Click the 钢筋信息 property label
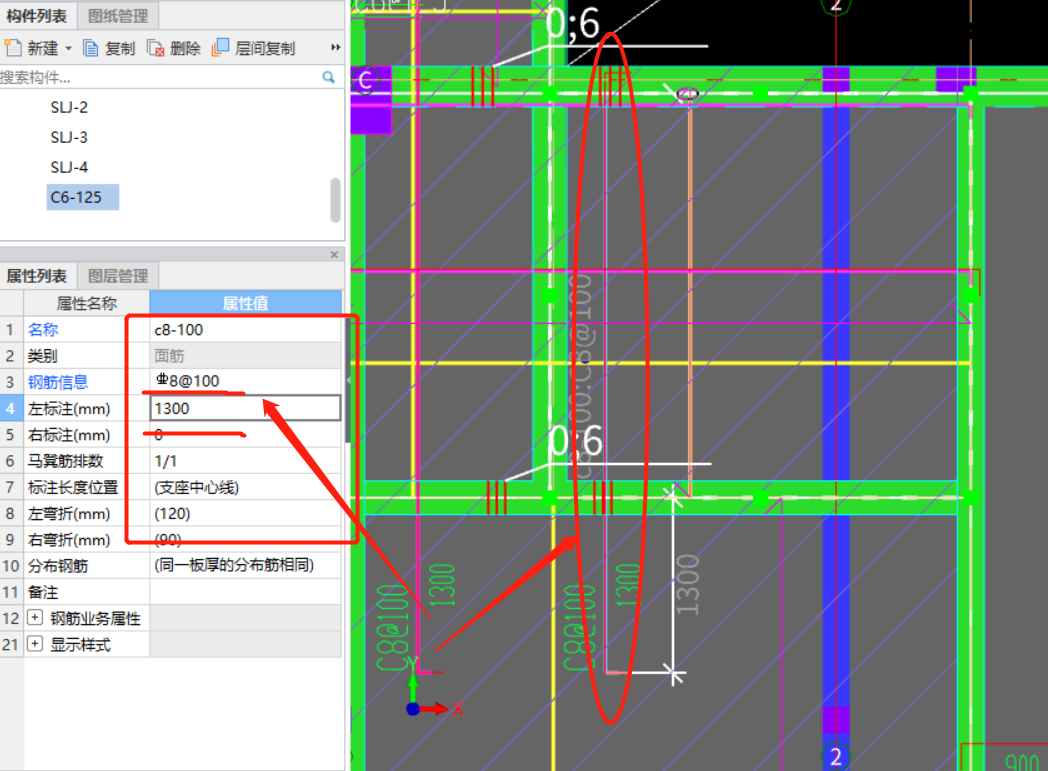Screen dimensions: 1048x771 57,382
